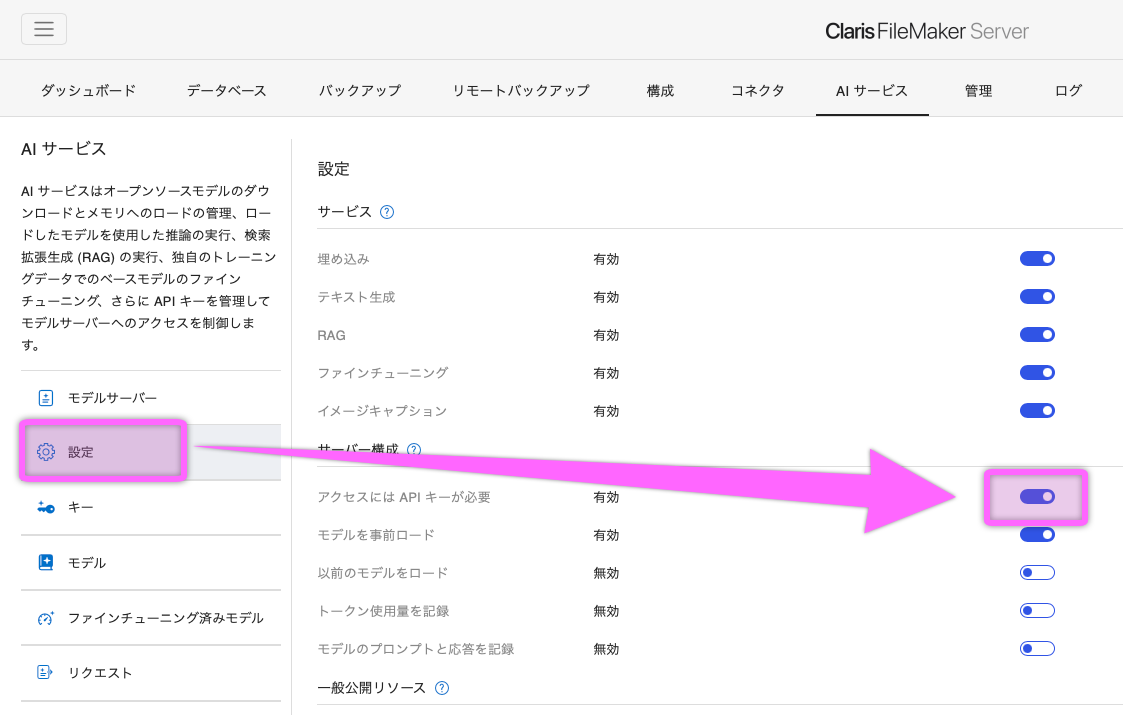1123x715 pixels.
Task: Open the 管理 tab
Action: (978, 90)
